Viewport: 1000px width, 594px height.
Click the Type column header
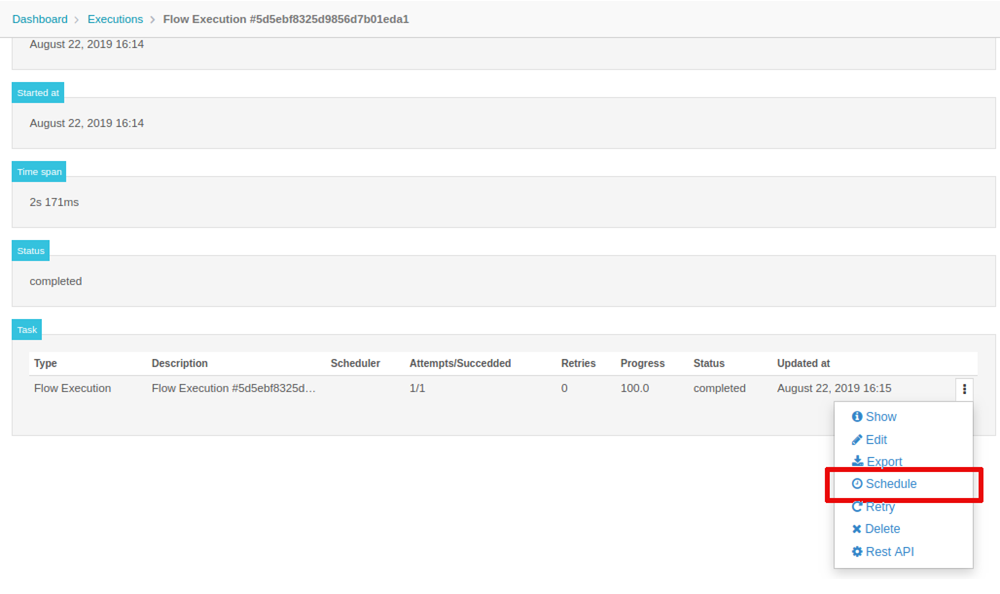[x=45, y=363]
